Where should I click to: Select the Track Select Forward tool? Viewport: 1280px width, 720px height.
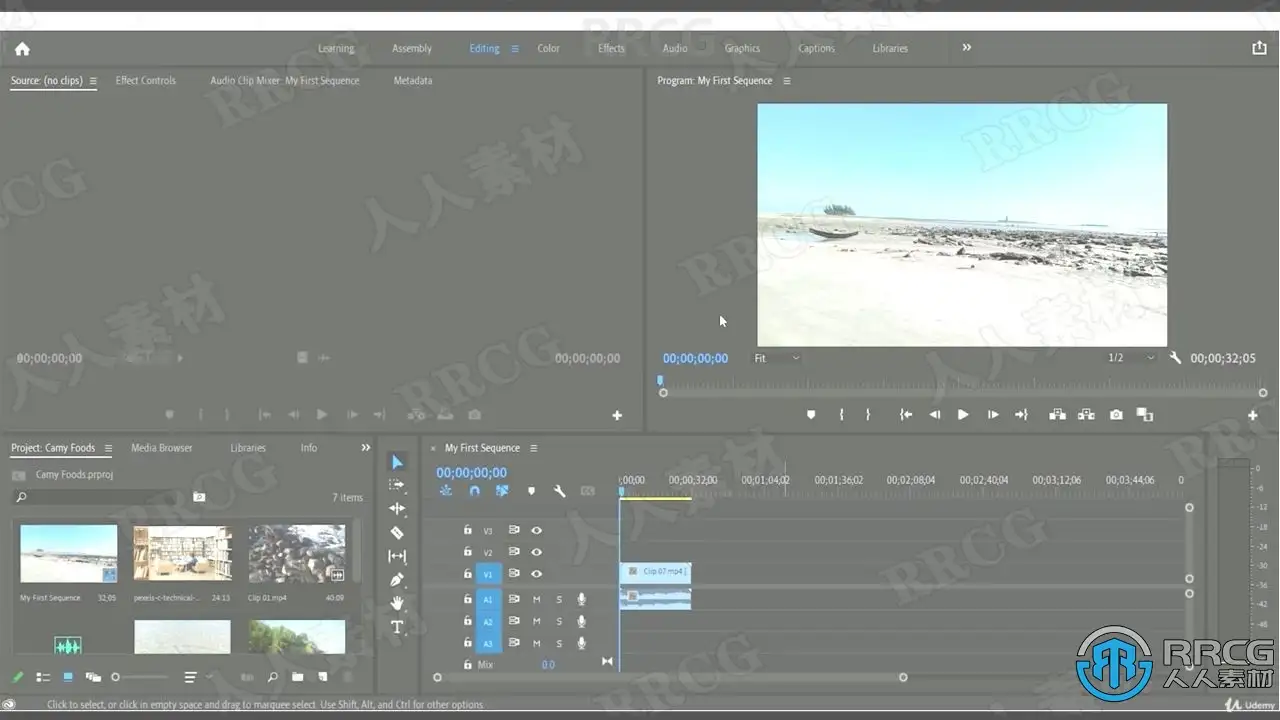(397, 485)
